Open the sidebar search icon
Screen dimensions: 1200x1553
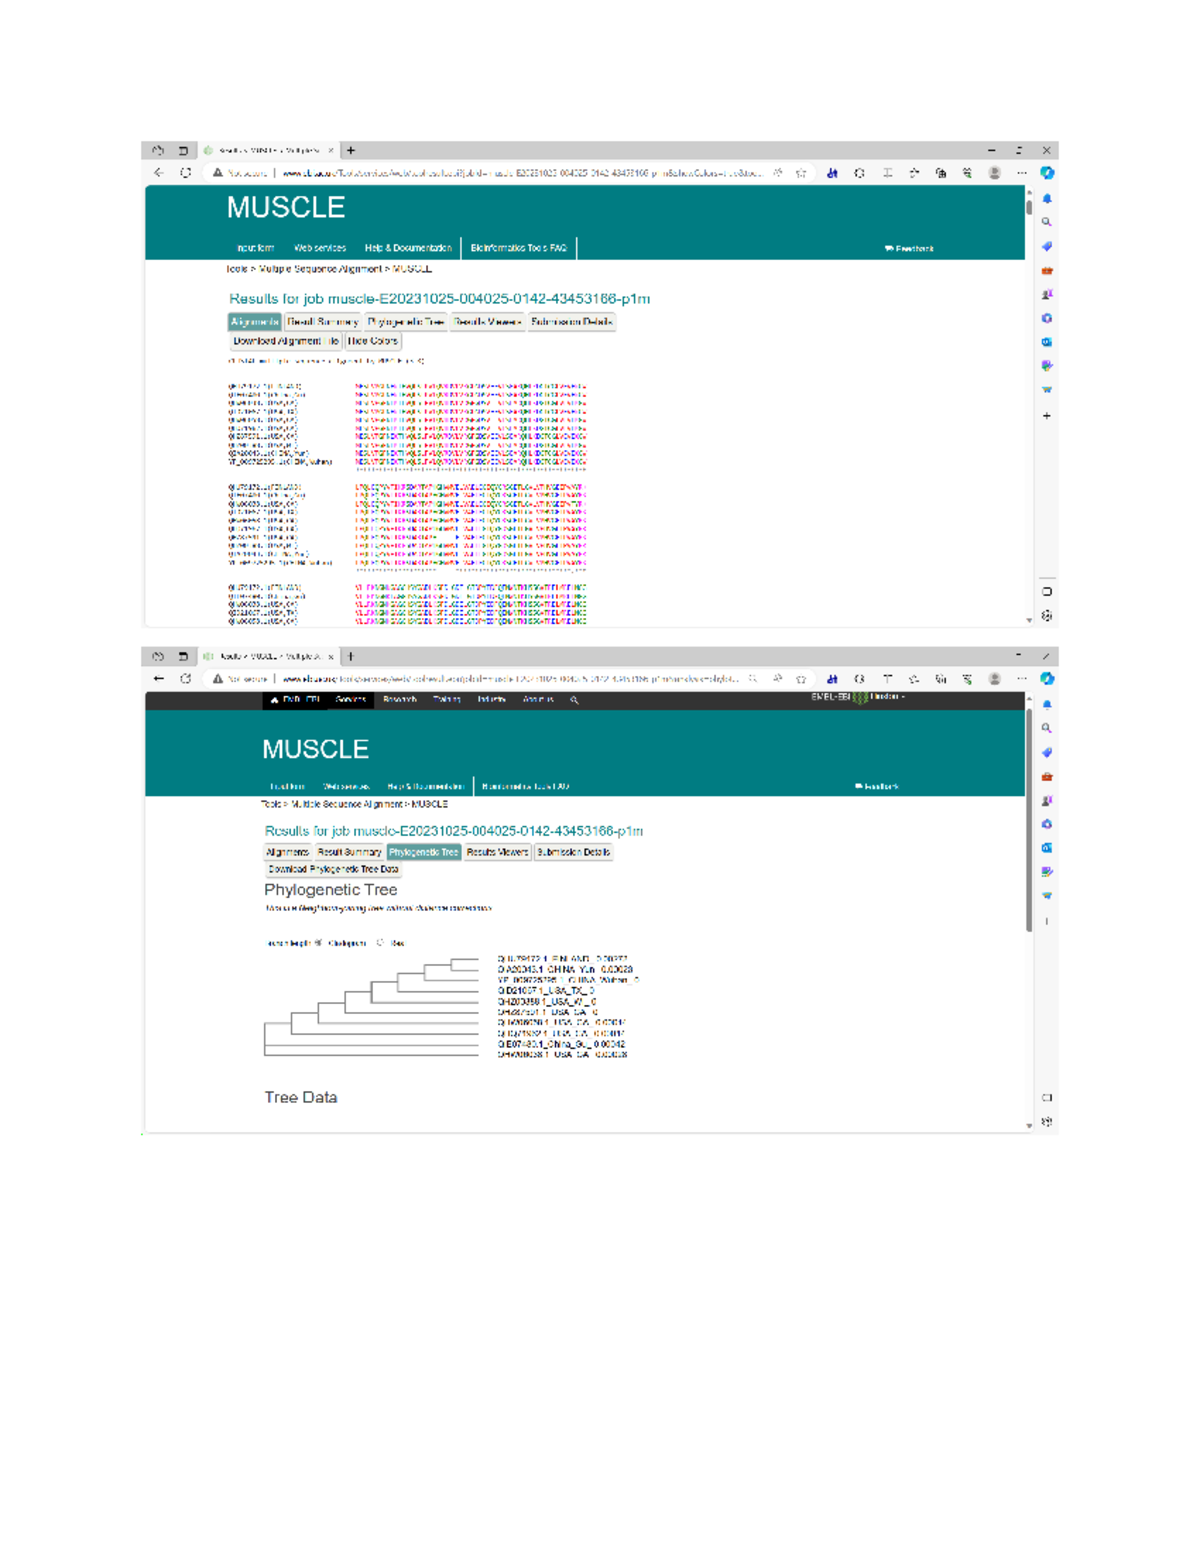pyautogui.click(x=1047, y=219)
